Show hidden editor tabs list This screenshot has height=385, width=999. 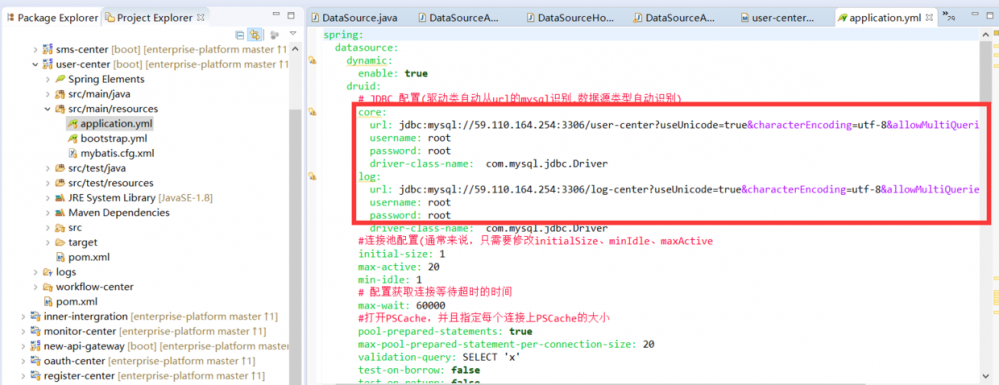pyautogui.click(x=949, y=16)
